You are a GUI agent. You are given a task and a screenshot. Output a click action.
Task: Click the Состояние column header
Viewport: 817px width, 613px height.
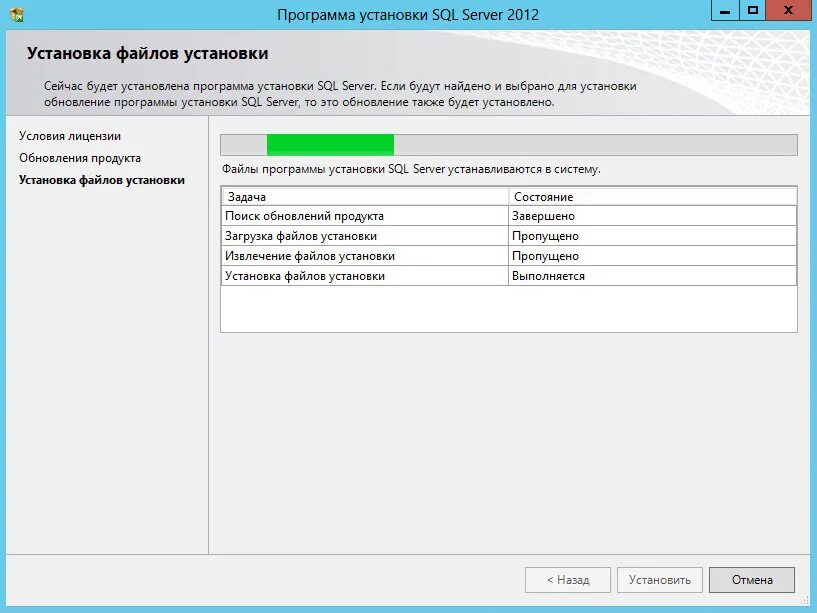pos(652,197)
